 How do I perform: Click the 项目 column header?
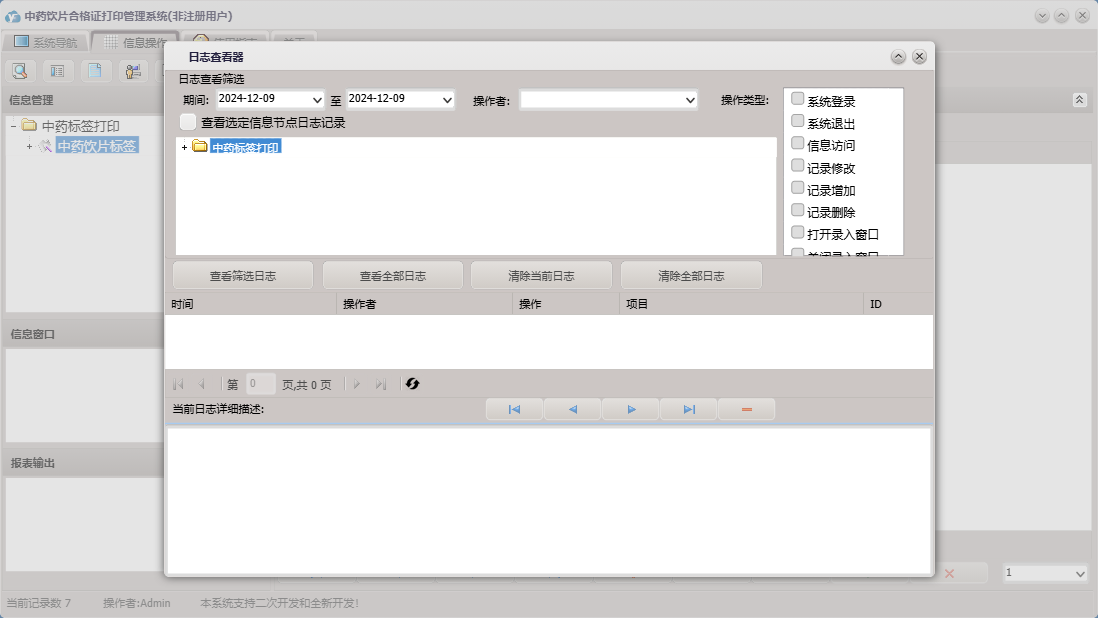tap(742, 304)
